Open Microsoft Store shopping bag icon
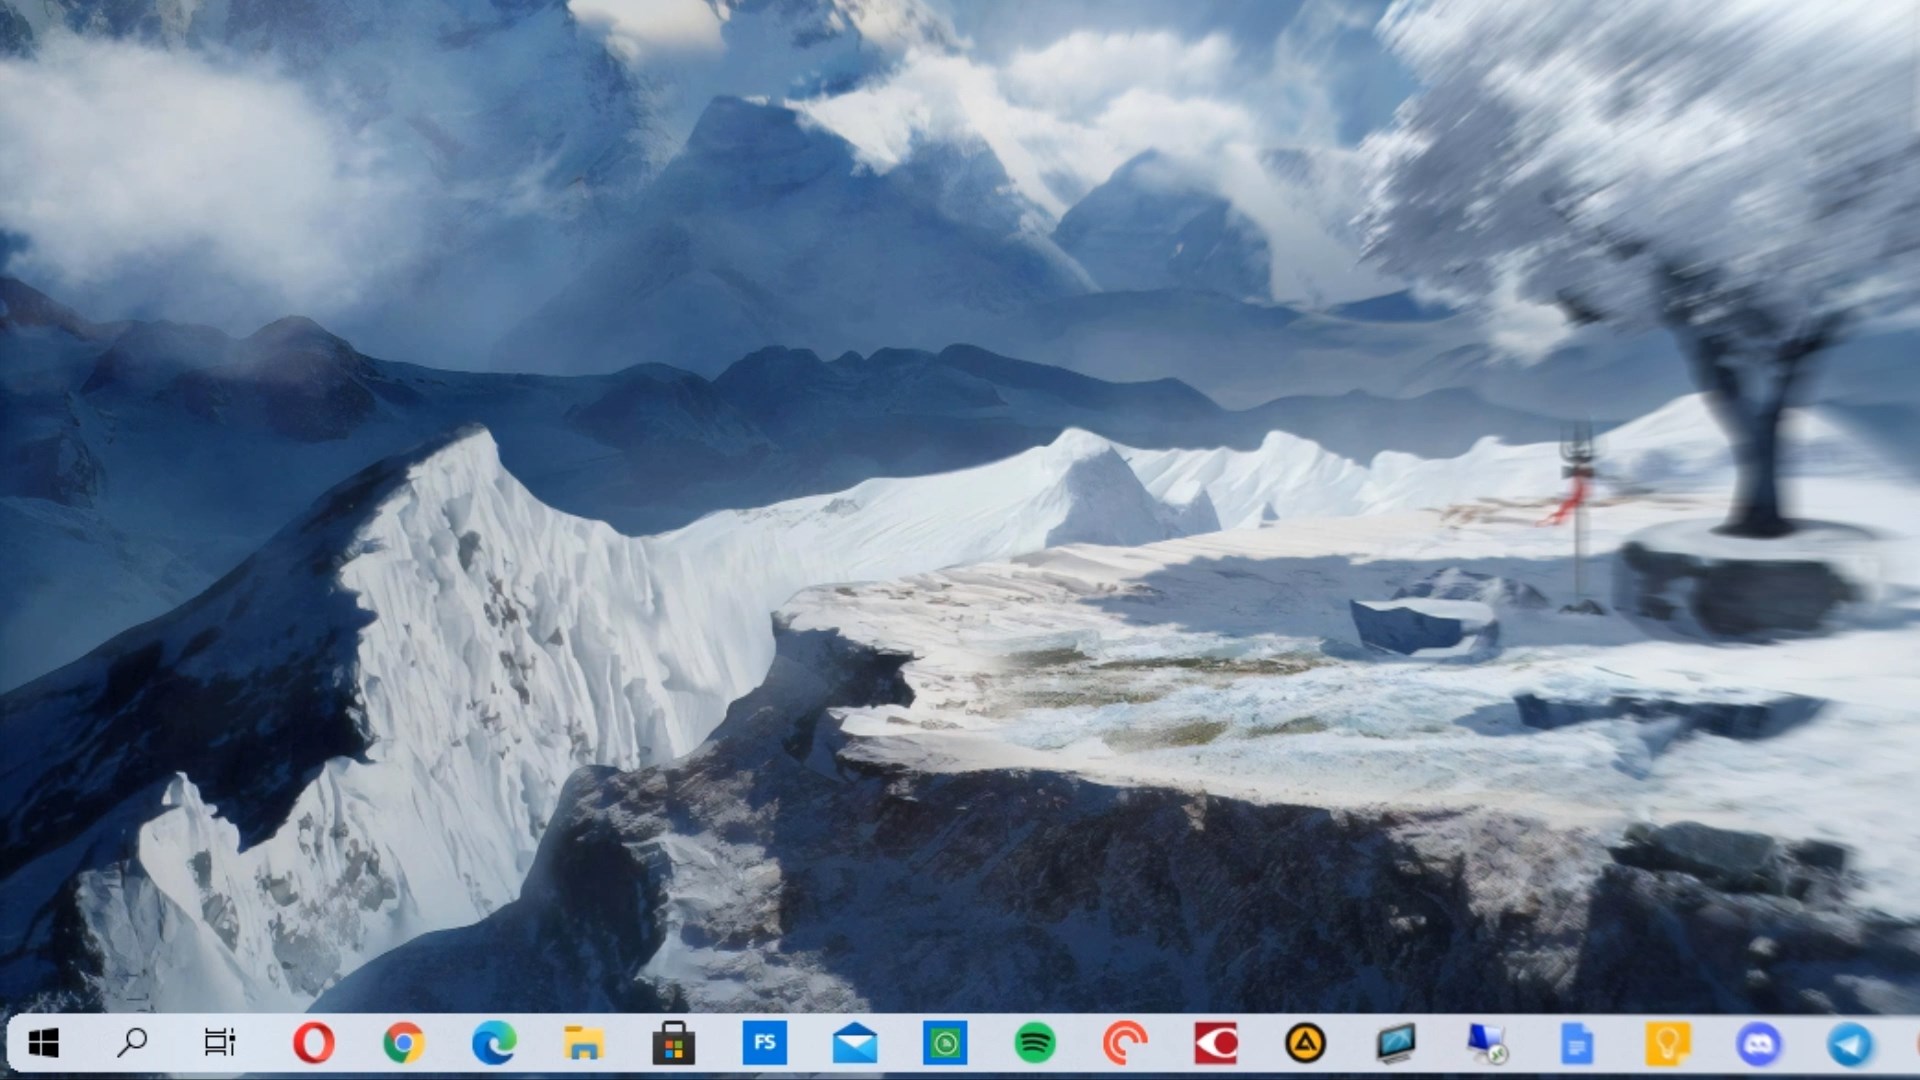This screenshot has height=1080, width=1920. pyautogui.click(x=674, y=1044)
